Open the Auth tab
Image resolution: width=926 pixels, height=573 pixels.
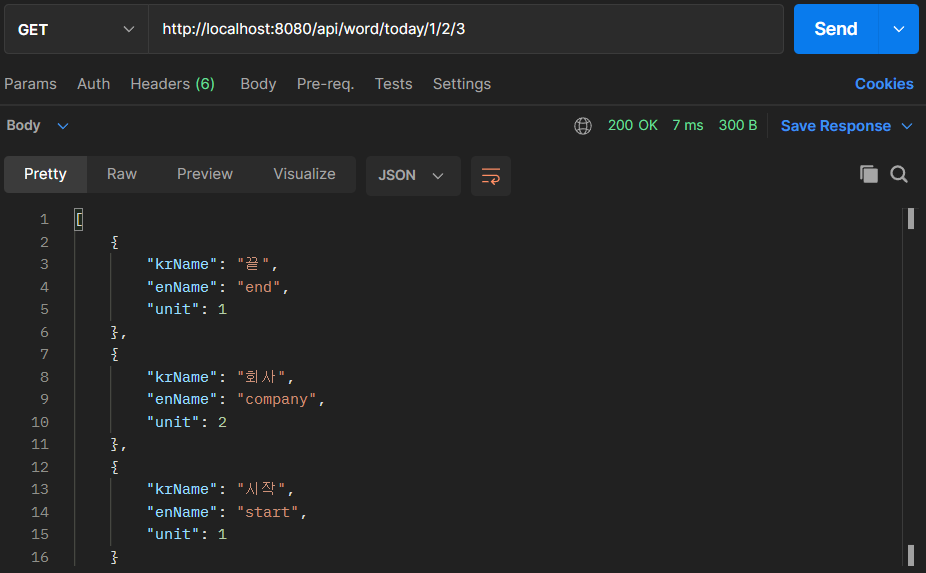[93, 84]
